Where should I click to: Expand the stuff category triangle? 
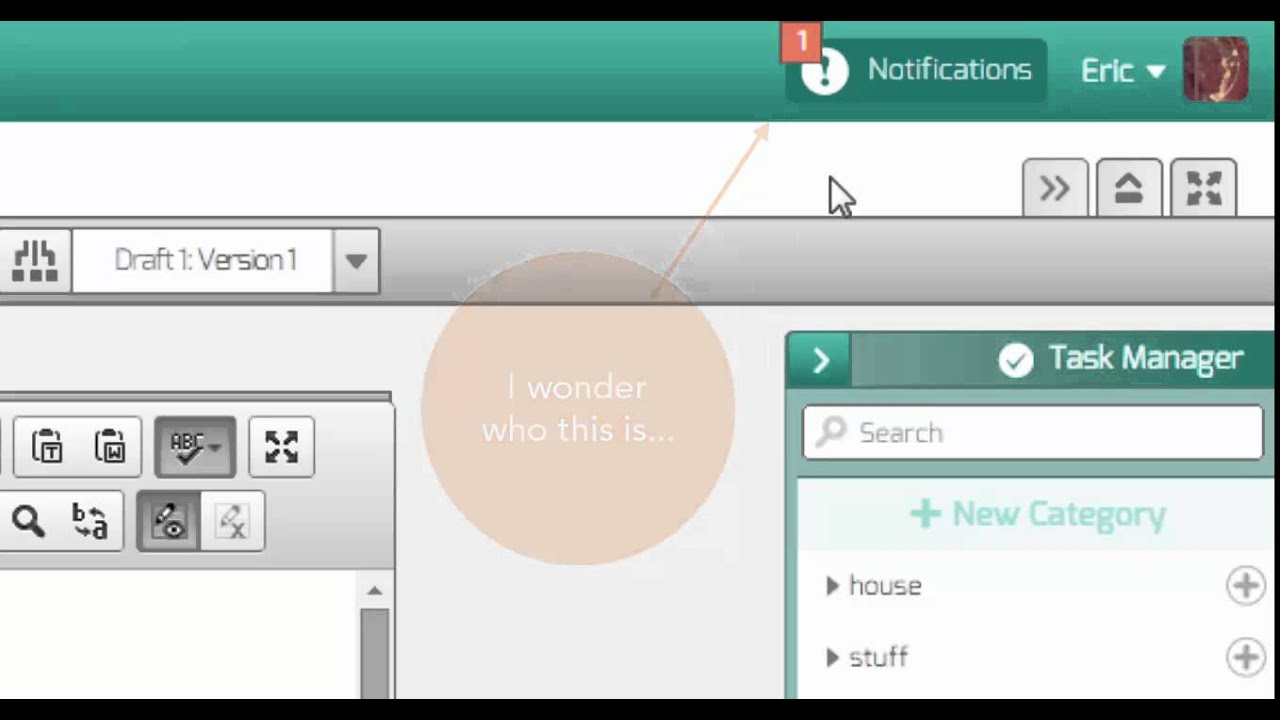pyautogui.click(x=832, y=658)
